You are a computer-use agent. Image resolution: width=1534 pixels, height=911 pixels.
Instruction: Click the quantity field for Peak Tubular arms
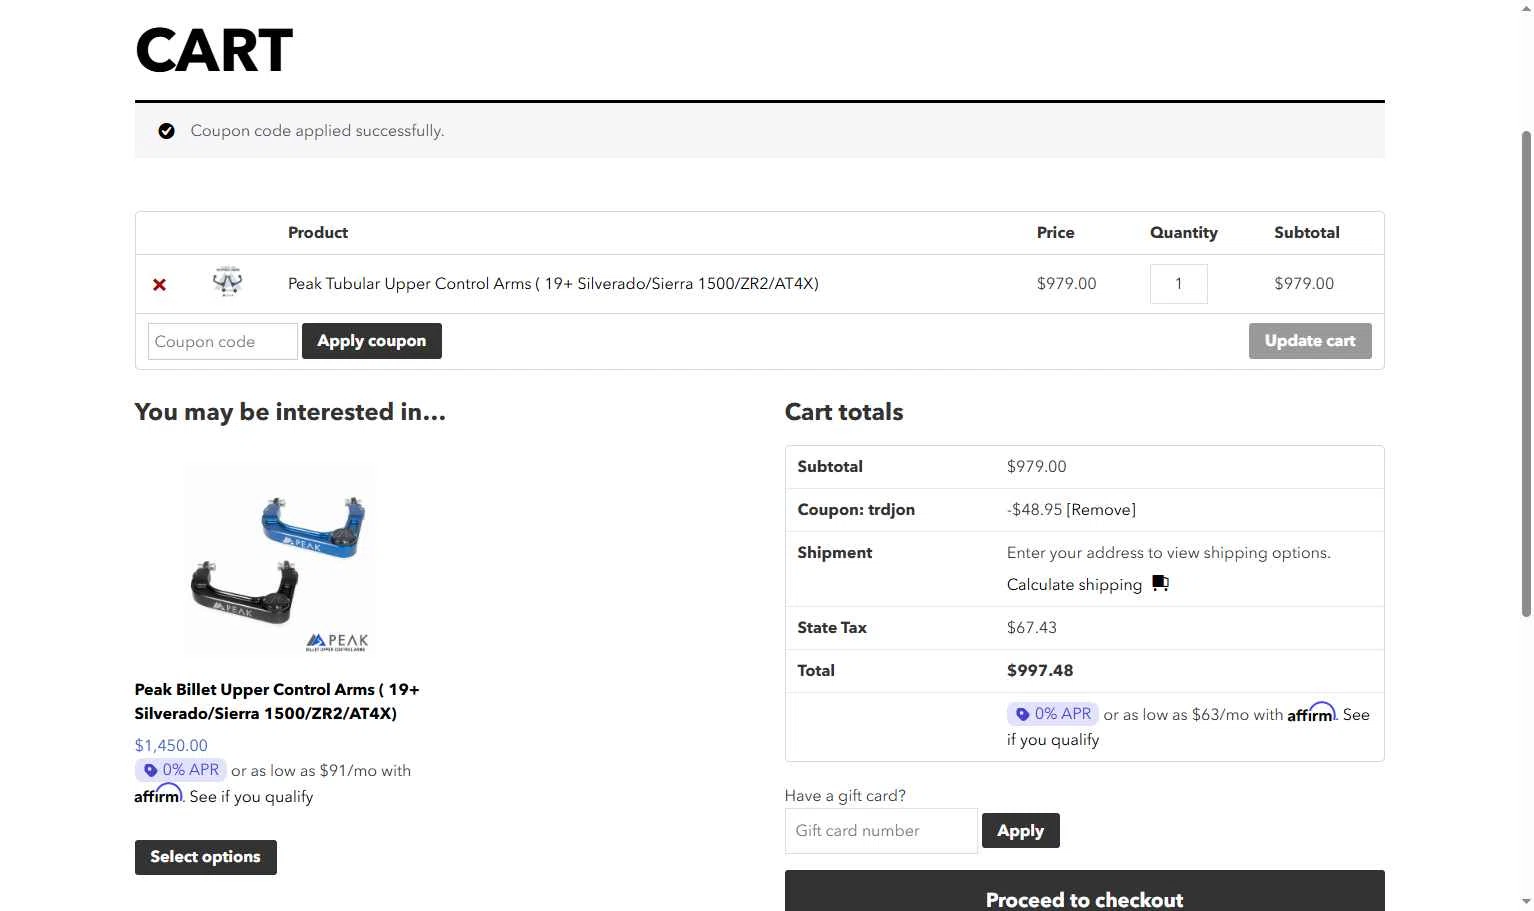coord(1178,284)
